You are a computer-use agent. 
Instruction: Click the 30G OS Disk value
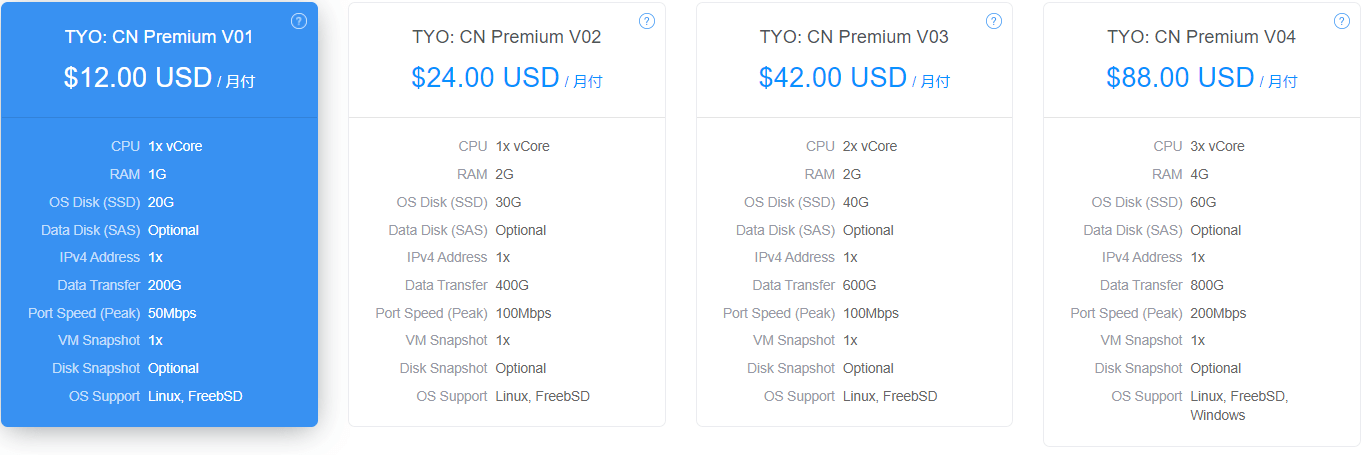[508, 202]
